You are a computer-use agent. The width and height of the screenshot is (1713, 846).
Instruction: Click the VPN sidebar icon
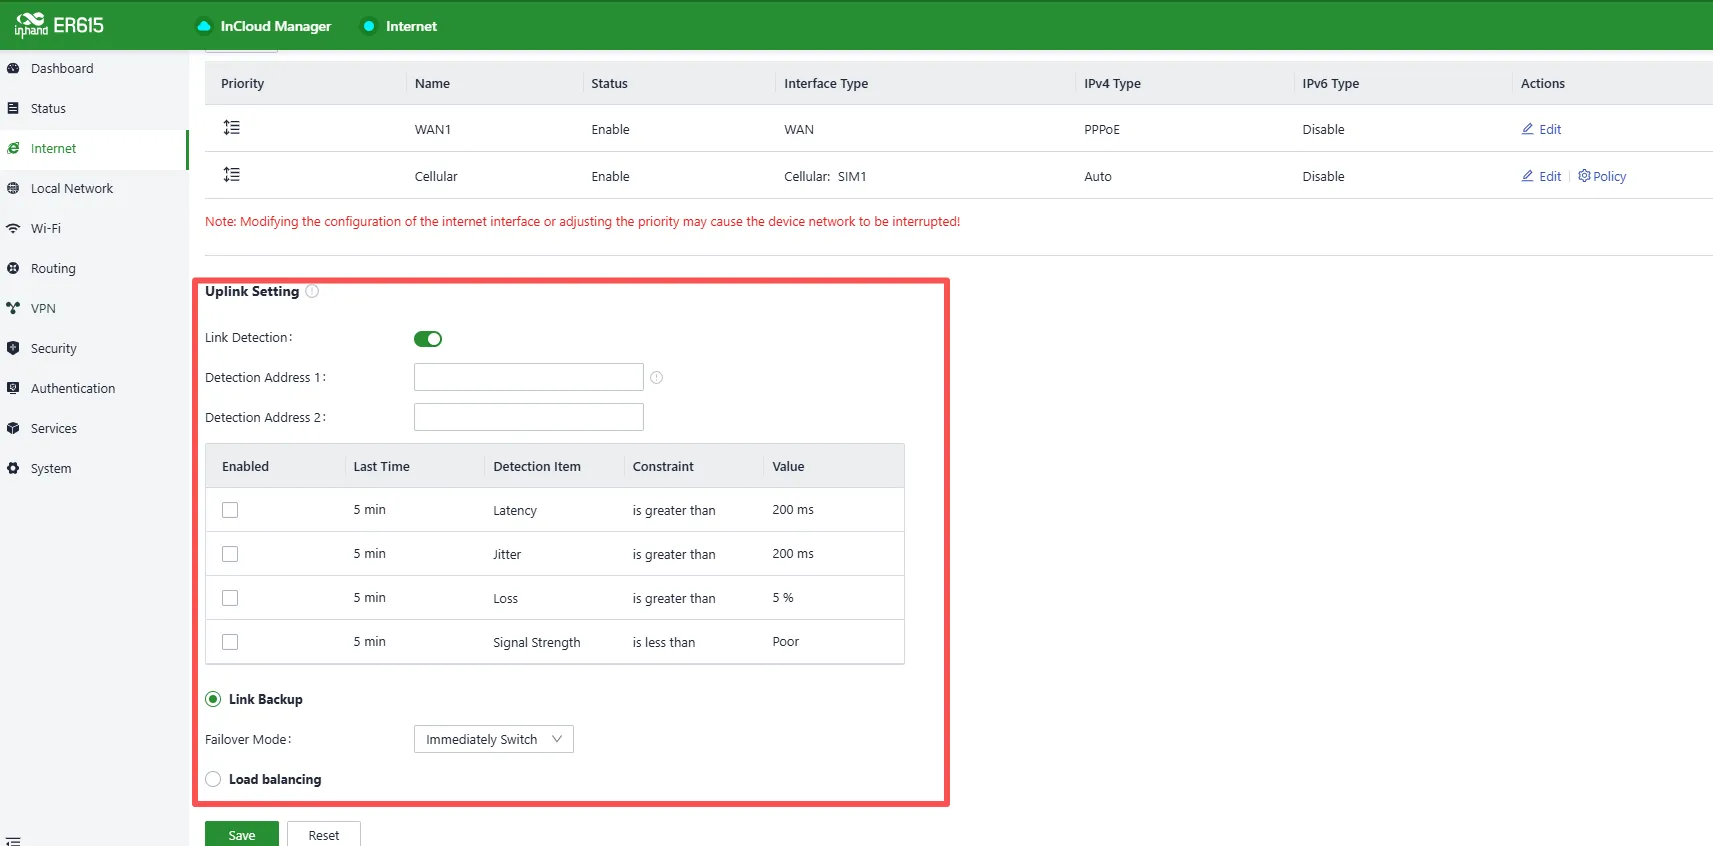(13, 308)
